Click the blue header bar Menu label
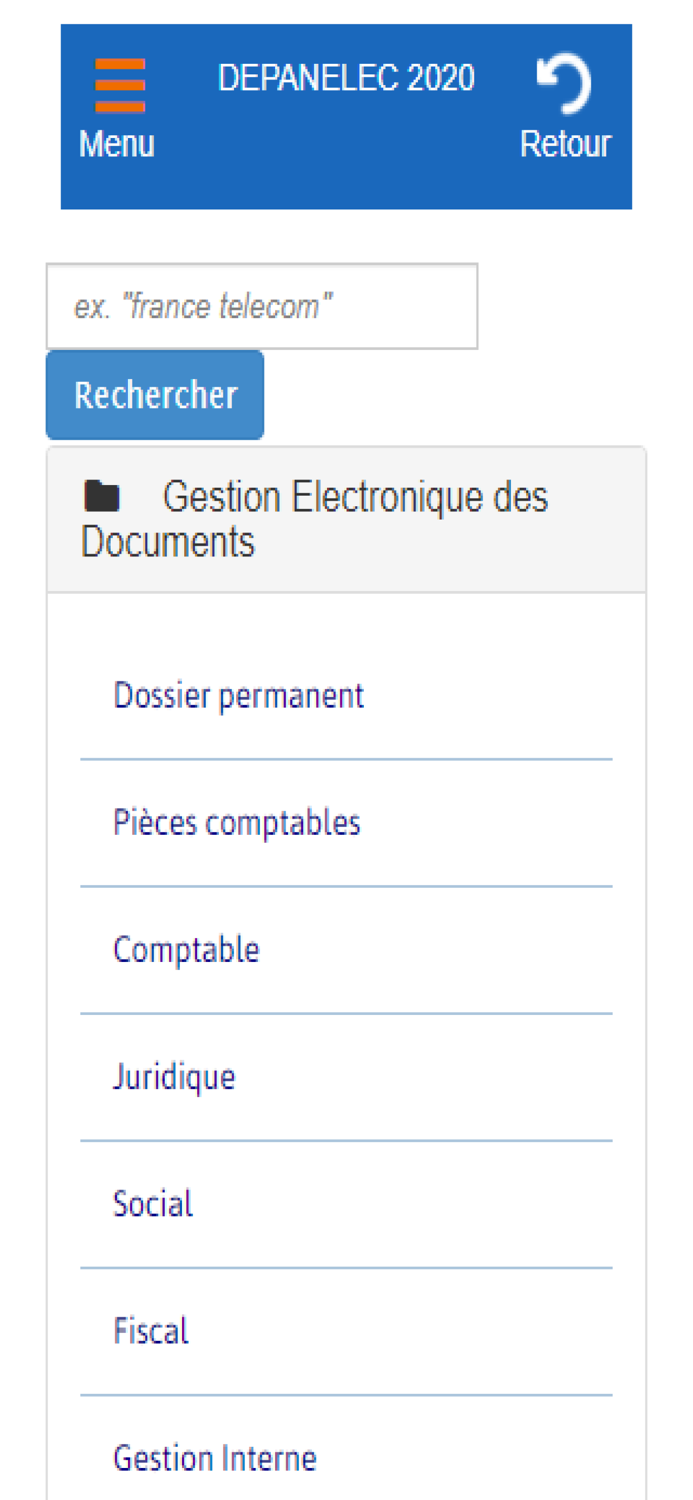 coord(116,143)
